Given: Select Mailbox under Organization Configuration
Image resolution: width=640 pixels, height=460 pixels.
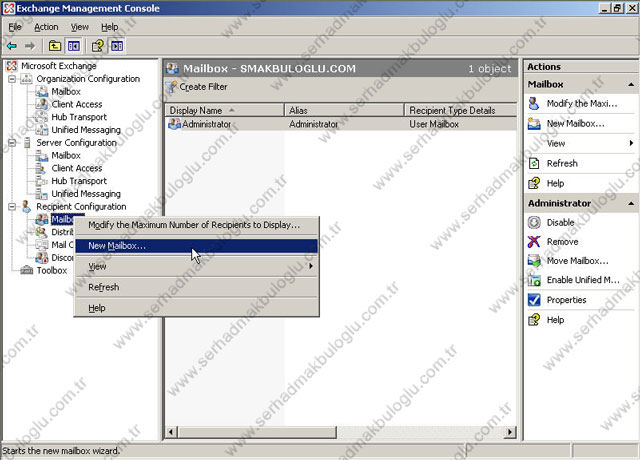Looking at the screenshot, I should (x=66, y=91).
